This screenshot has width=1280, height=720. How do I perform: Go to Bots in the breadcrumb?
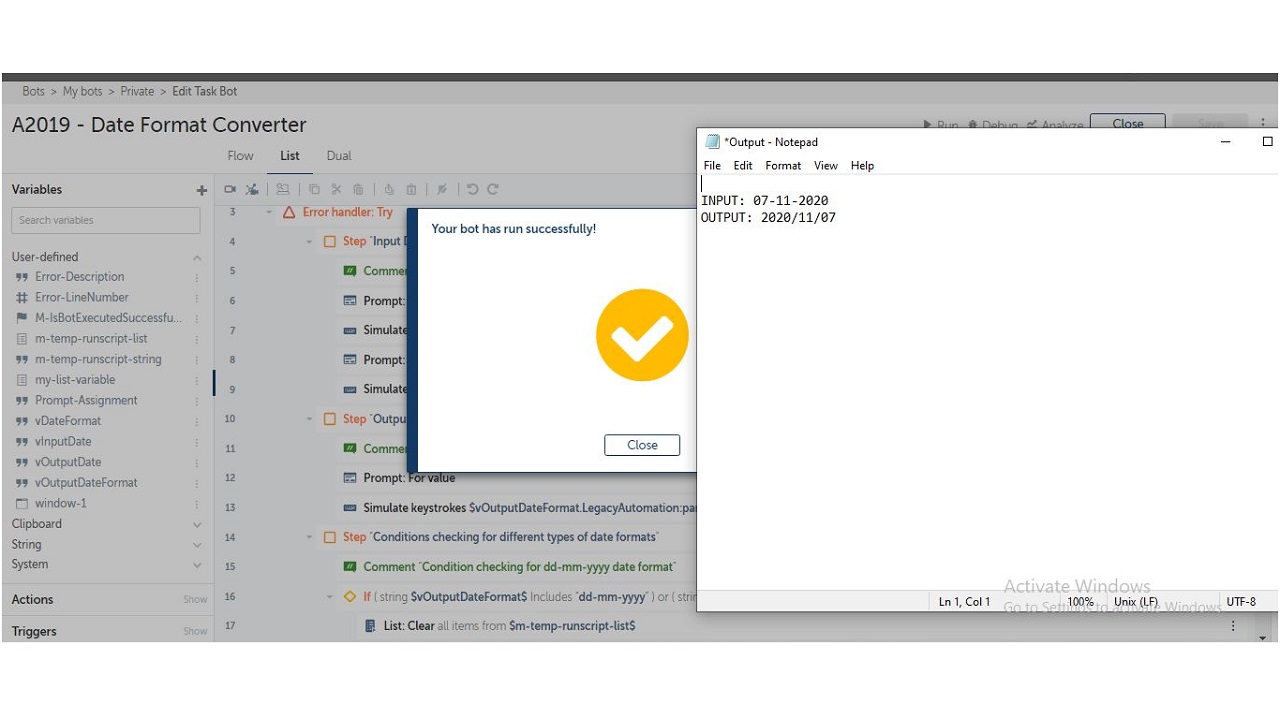(34, 91)
